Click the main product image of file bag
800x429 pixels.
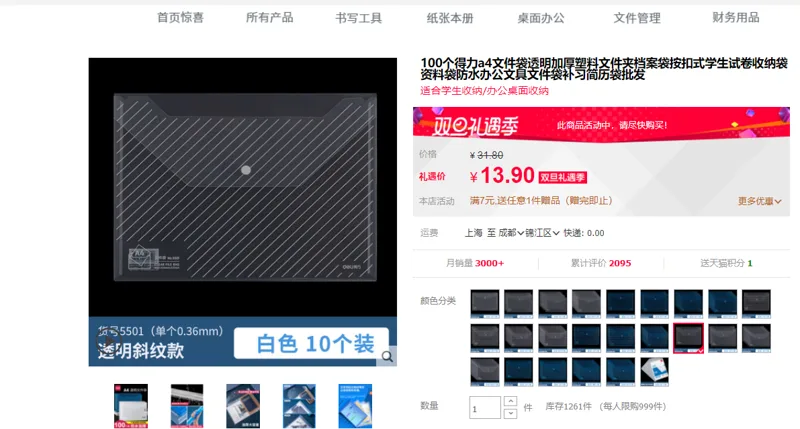pos(243,212)
